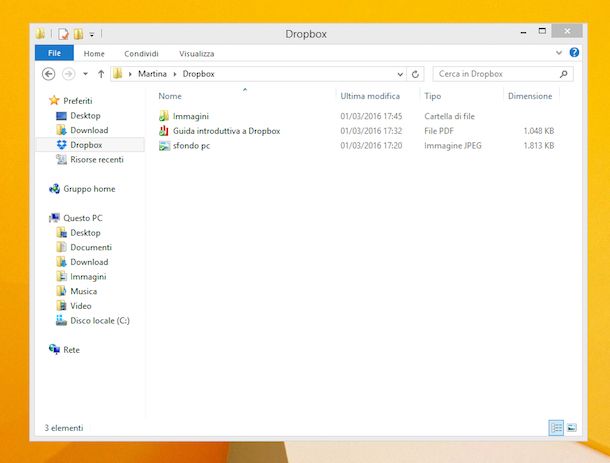Open the Musica folder icon
Screen dimensions: 610x463
[x=61, y=291]
